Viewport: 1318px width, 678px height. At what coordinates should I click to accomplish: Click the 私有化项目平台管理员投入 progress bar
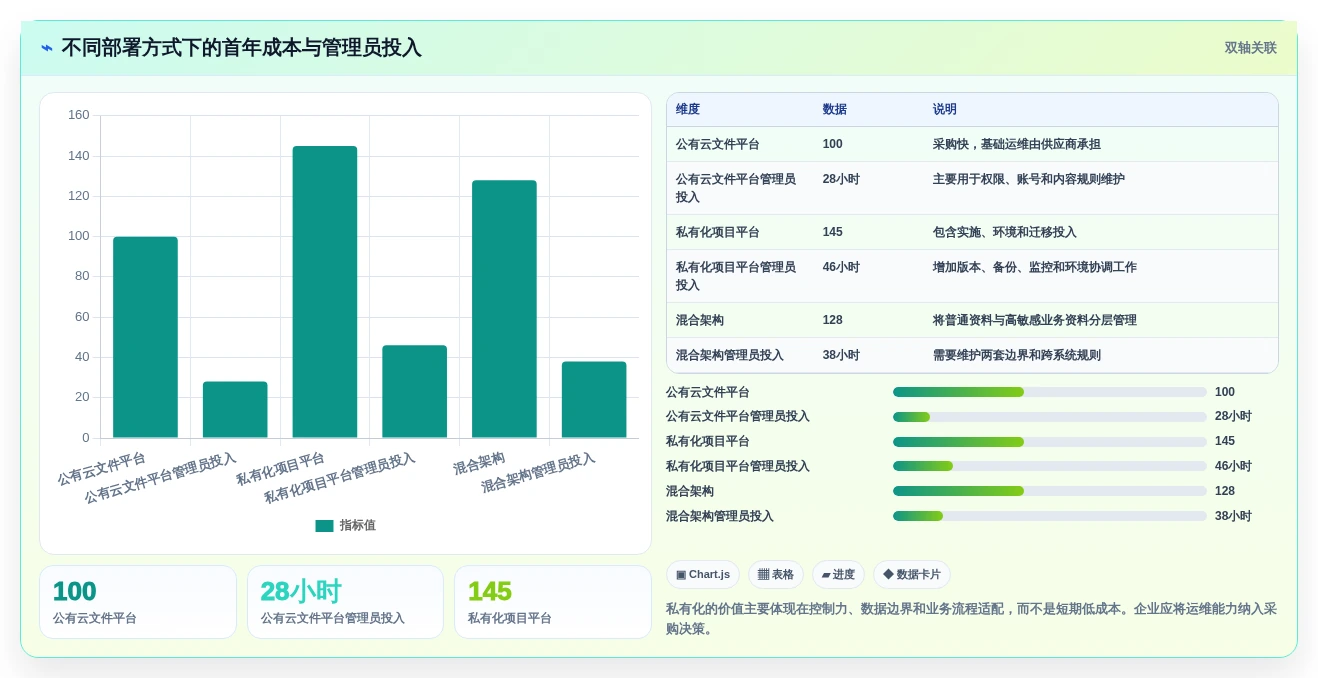1050,466
